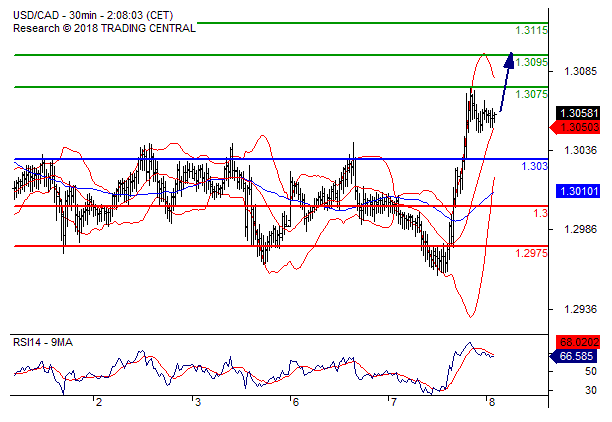Click the 1.2986 price axis value
Viewport: 612px width, 422px height.
tap(580, 229)
